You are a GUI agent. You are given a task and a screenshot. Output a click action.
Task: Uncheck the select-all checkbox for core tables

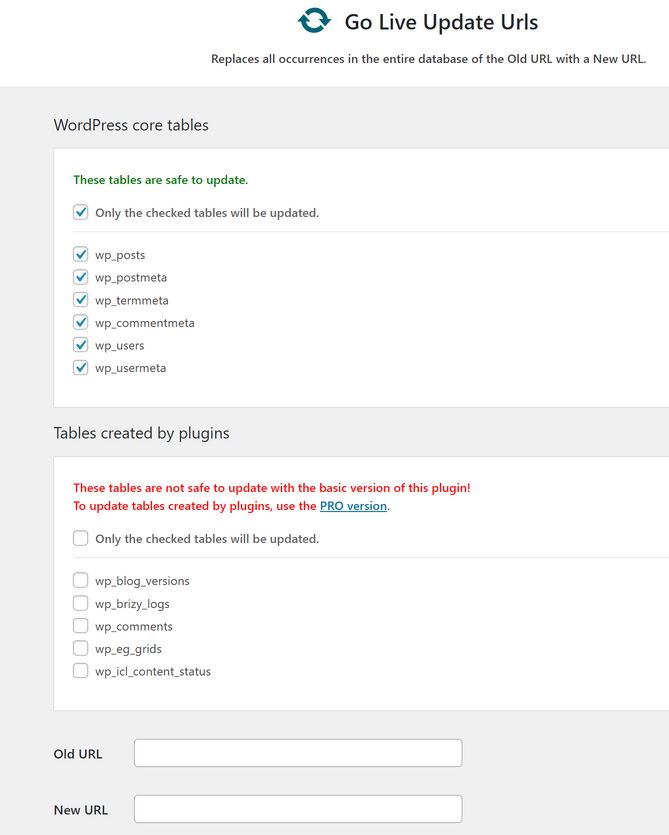point(80,212)
